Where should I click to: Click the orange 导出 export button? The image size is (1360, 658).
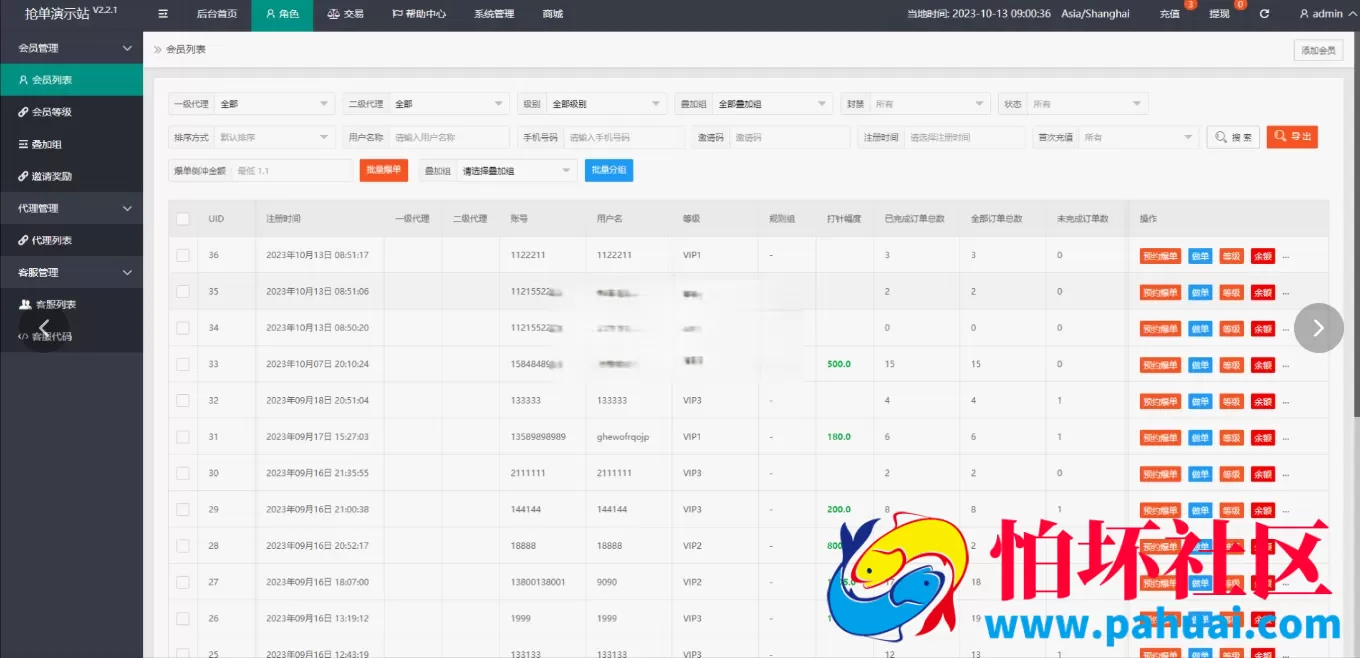(1292, 137)
